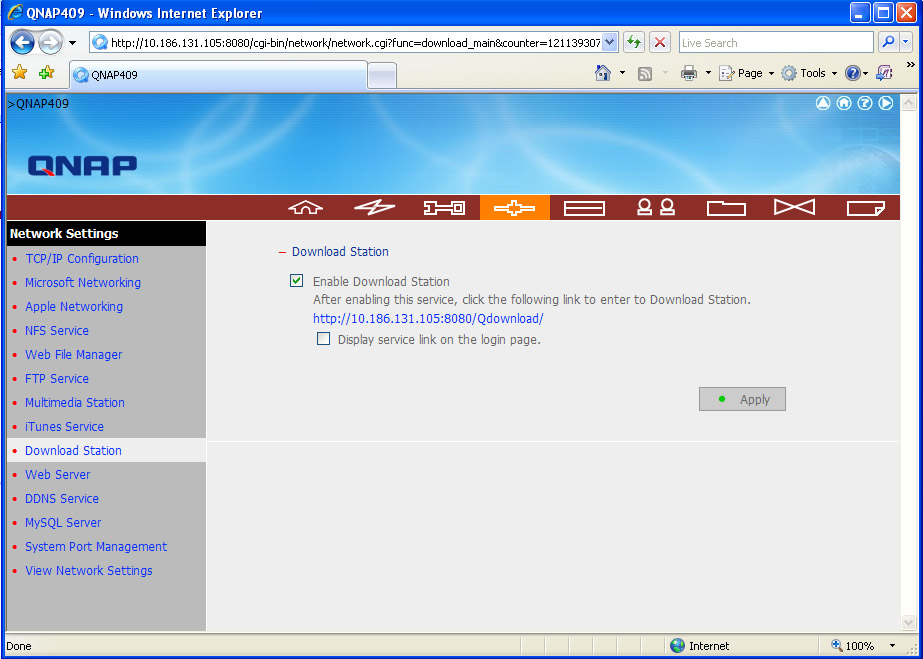Open the Help question mark dropdown
The height and width of the screenshot is (659, 923).
tap(856, 73)
